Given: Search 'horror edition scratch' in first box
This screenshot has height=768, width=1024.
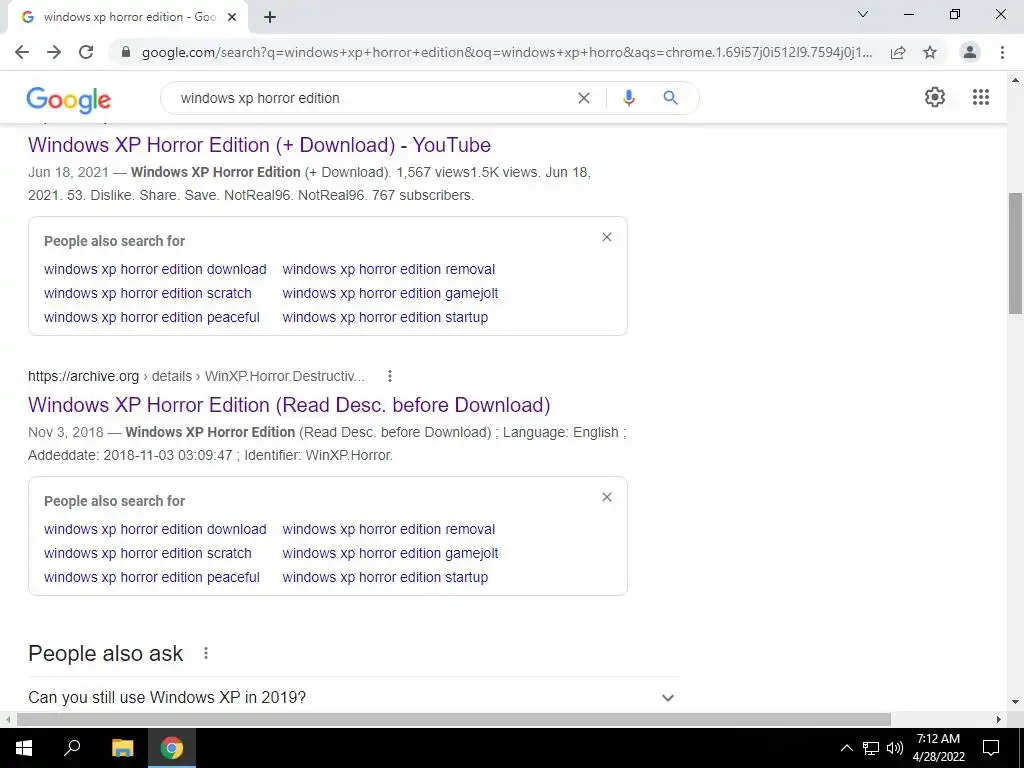Looking at the screenshot, I should pyautogui.click(x=148, y=293).
